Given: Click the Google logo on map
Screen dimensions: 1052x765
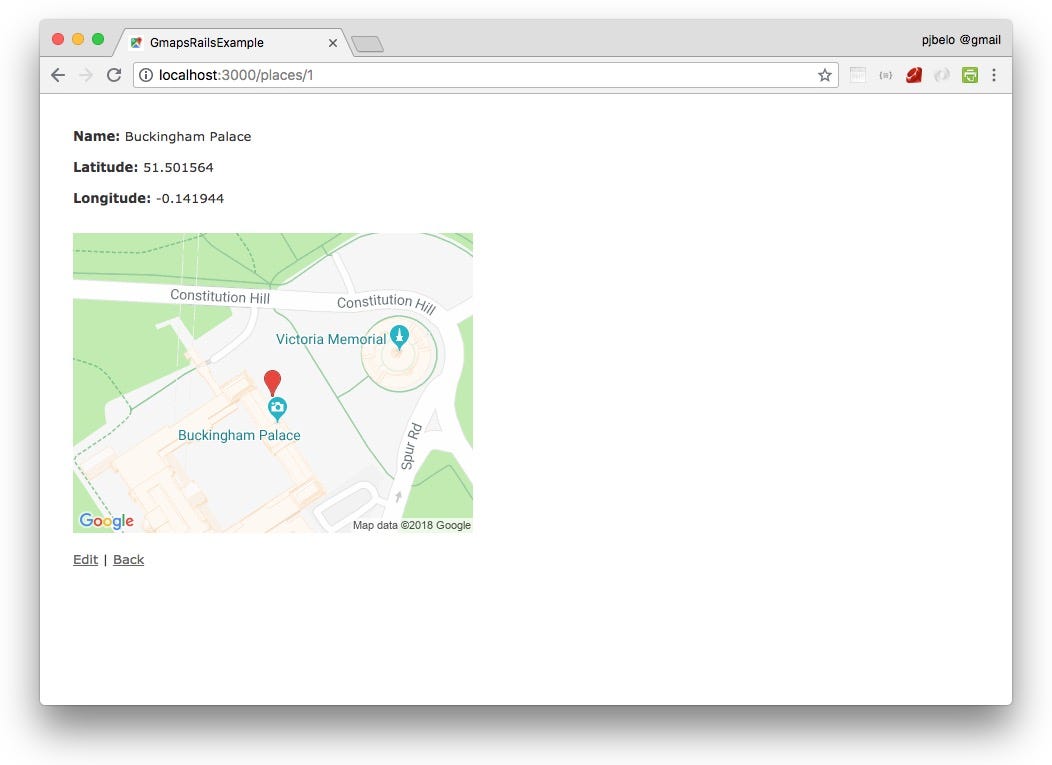Looking at the screenshot, I should coord(106,521).
